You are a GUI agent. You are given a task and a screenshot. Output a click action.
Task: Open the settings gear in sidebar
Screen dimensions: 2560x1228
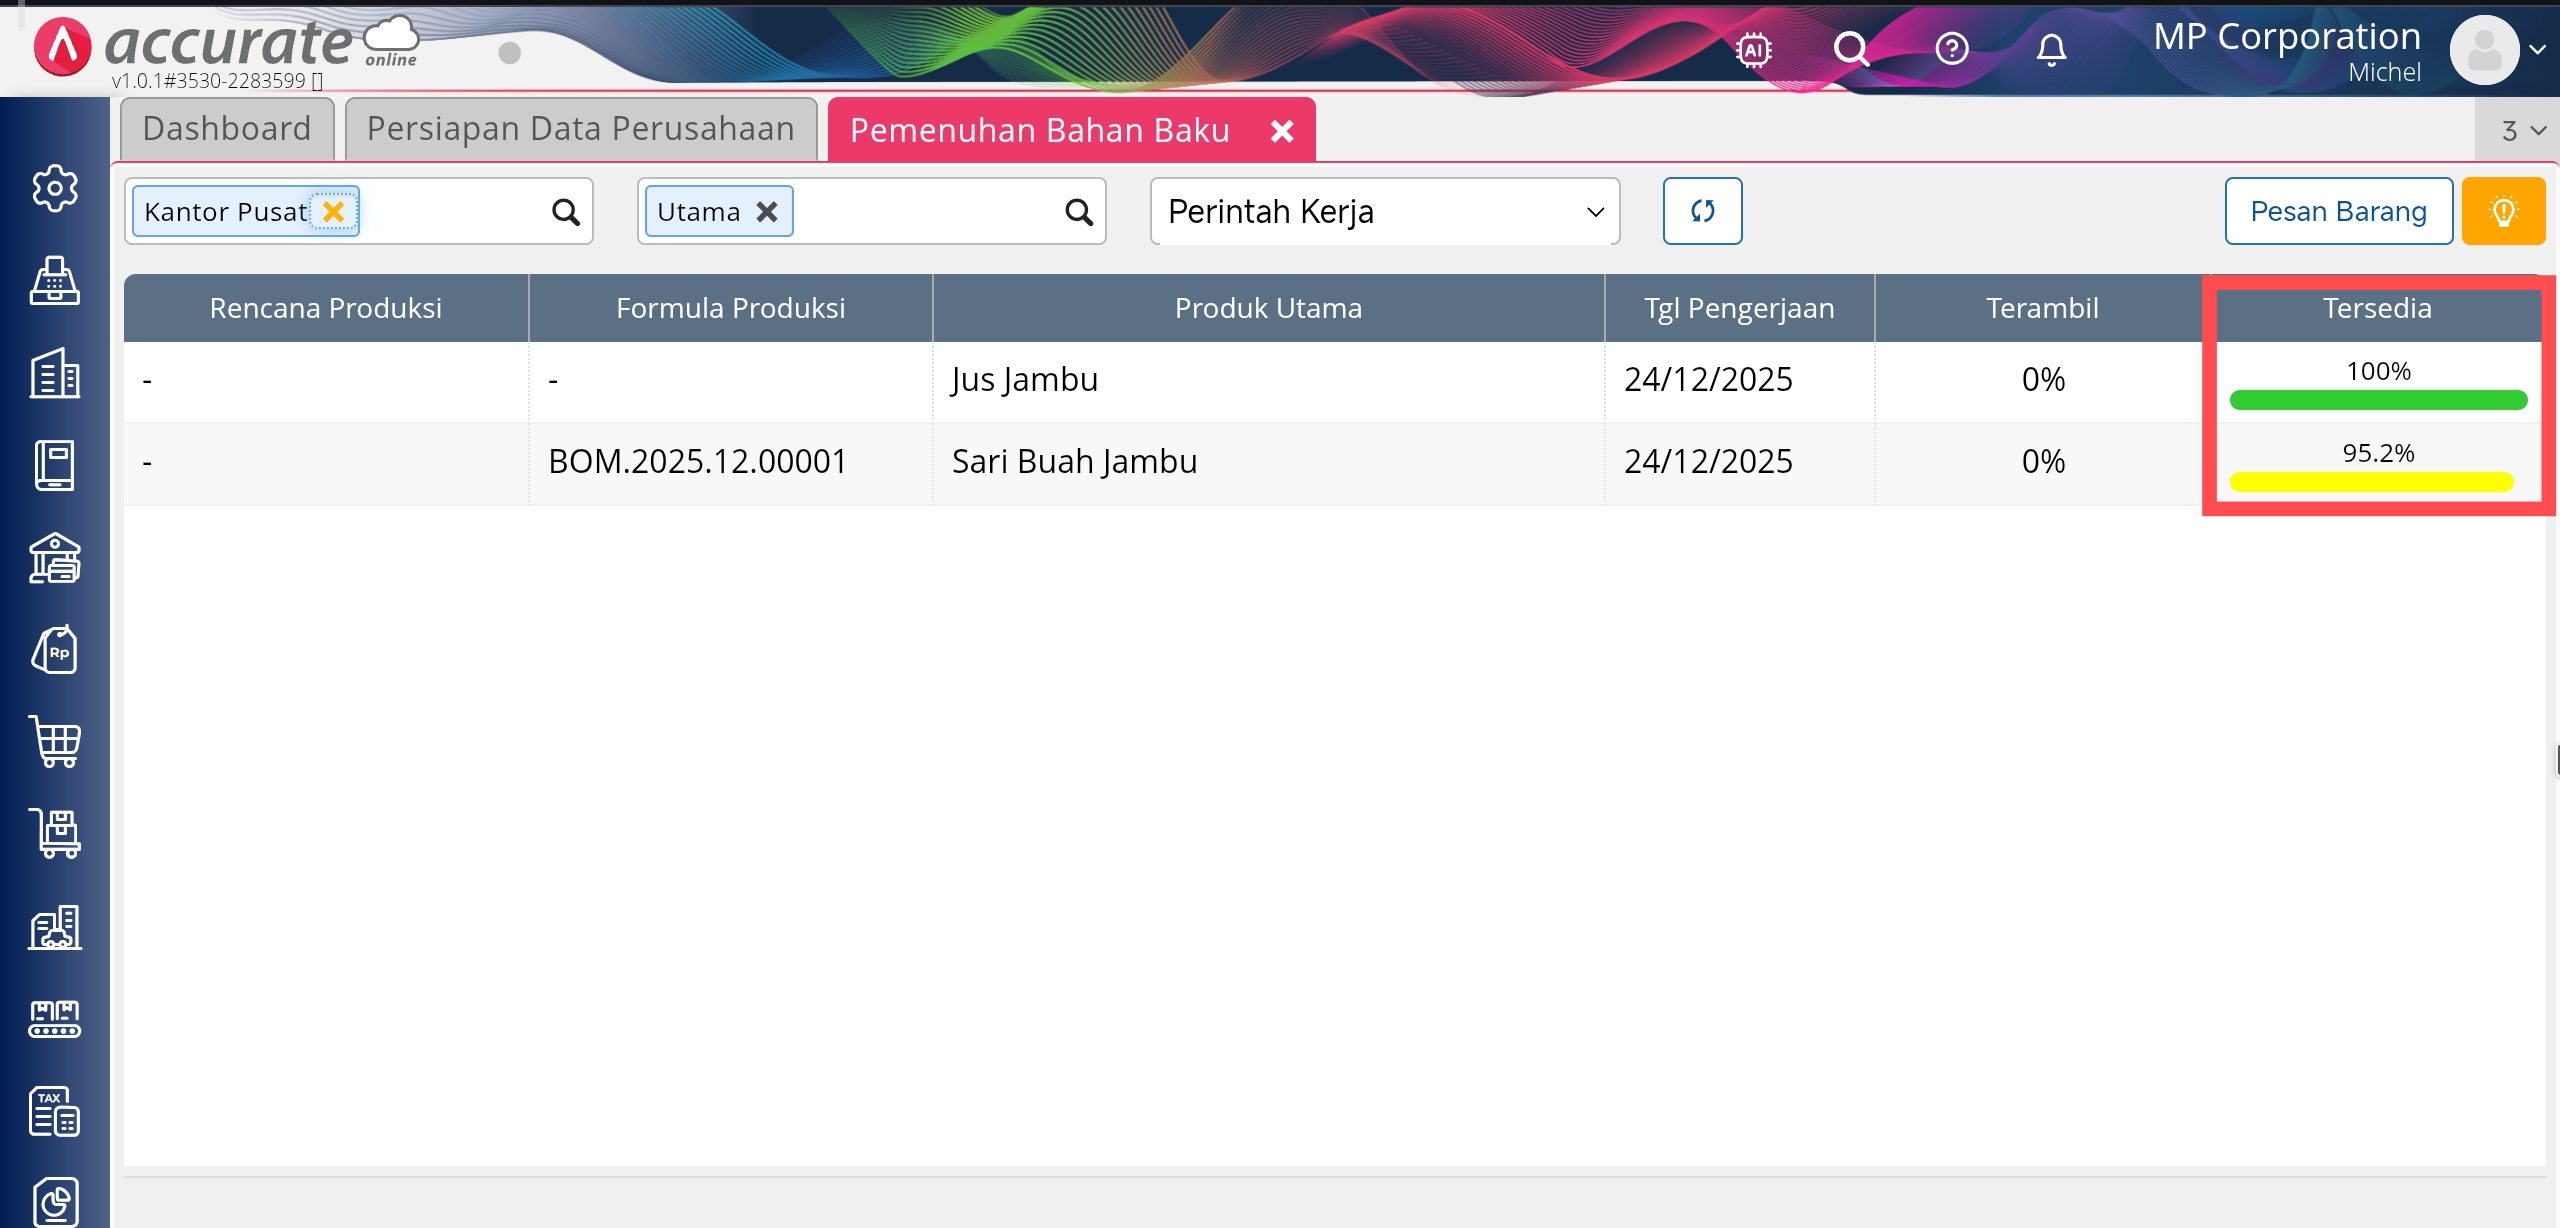55,188
